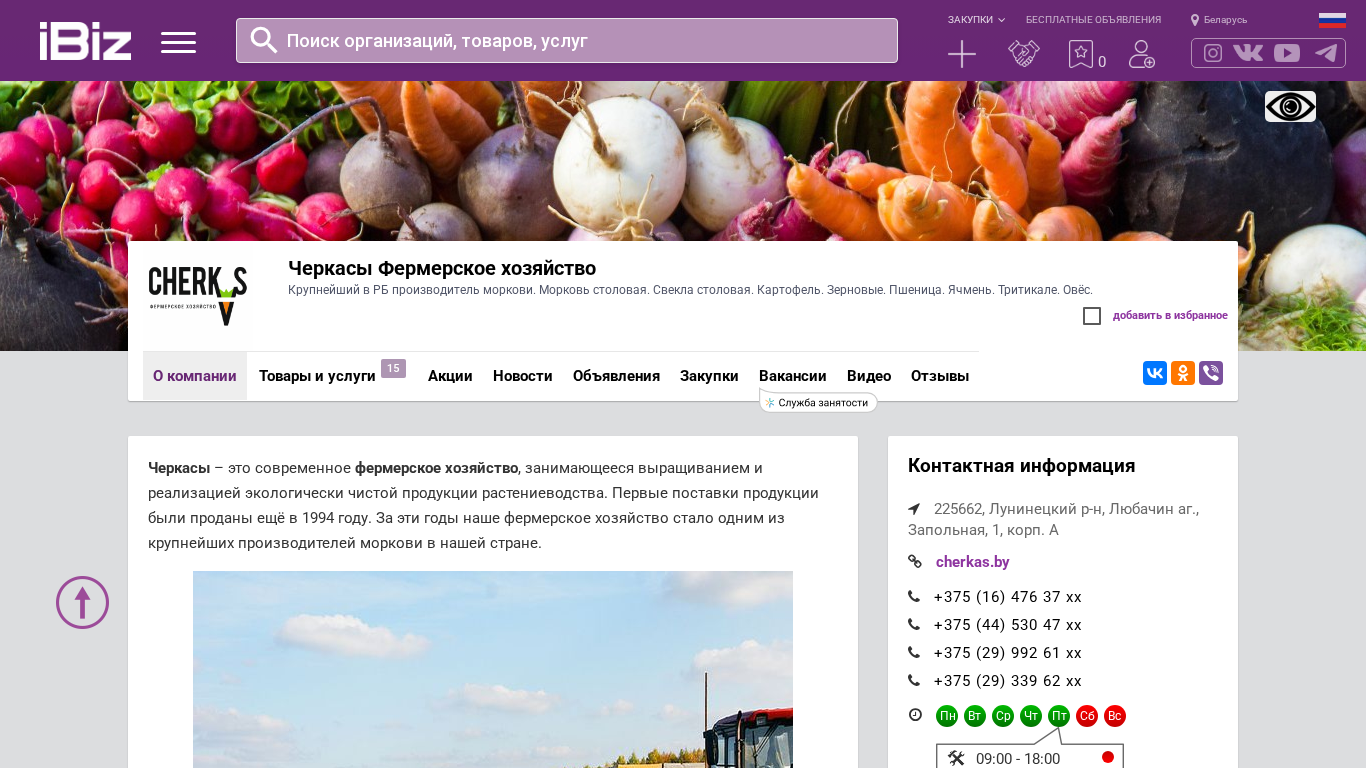The height and width of the screenshot is (768, 1366).
Task: Click the address location arrow icon
Action: (x=914, y=509)
